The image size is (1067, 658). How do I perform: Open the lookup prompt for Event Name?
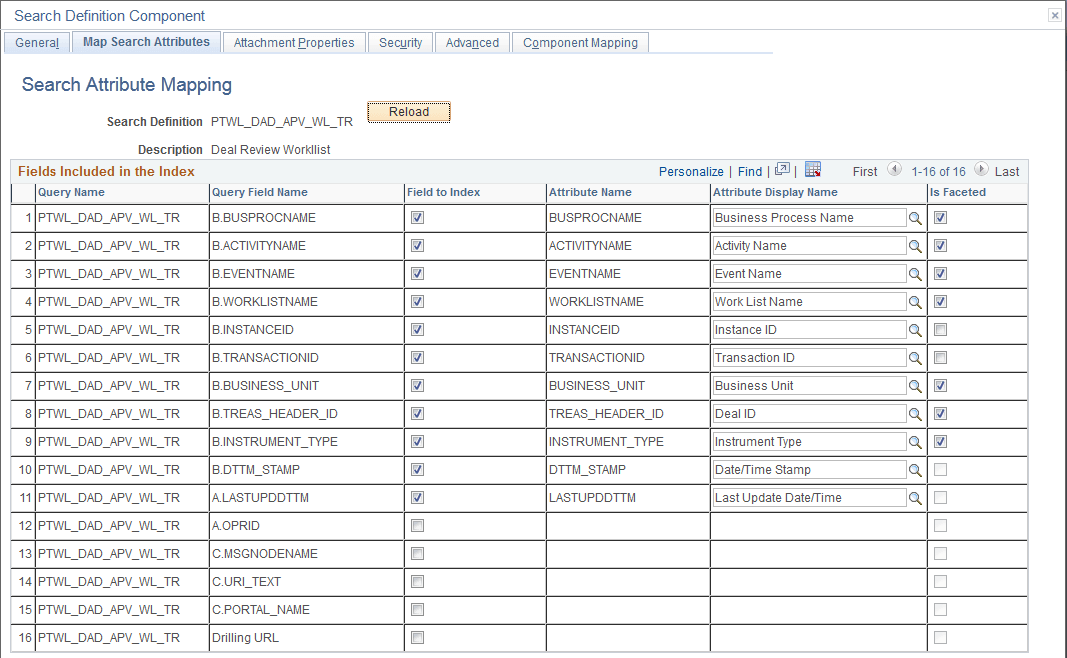(x=915, y=273)
